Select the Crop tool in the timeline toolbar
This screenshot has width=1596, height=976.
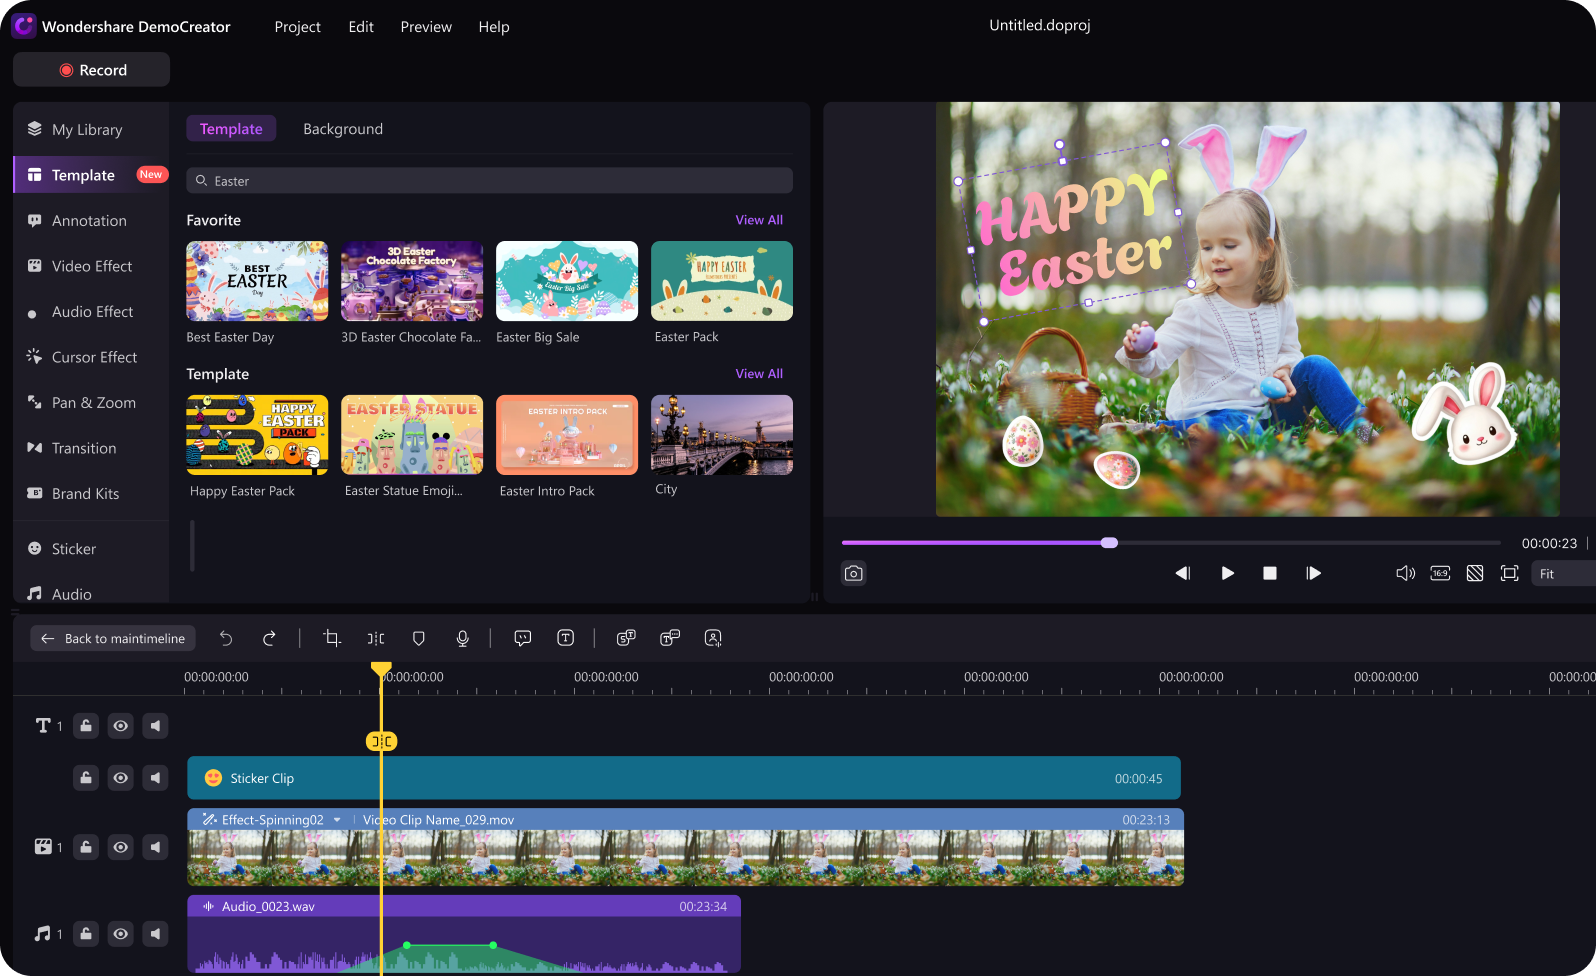pos(332,638)
